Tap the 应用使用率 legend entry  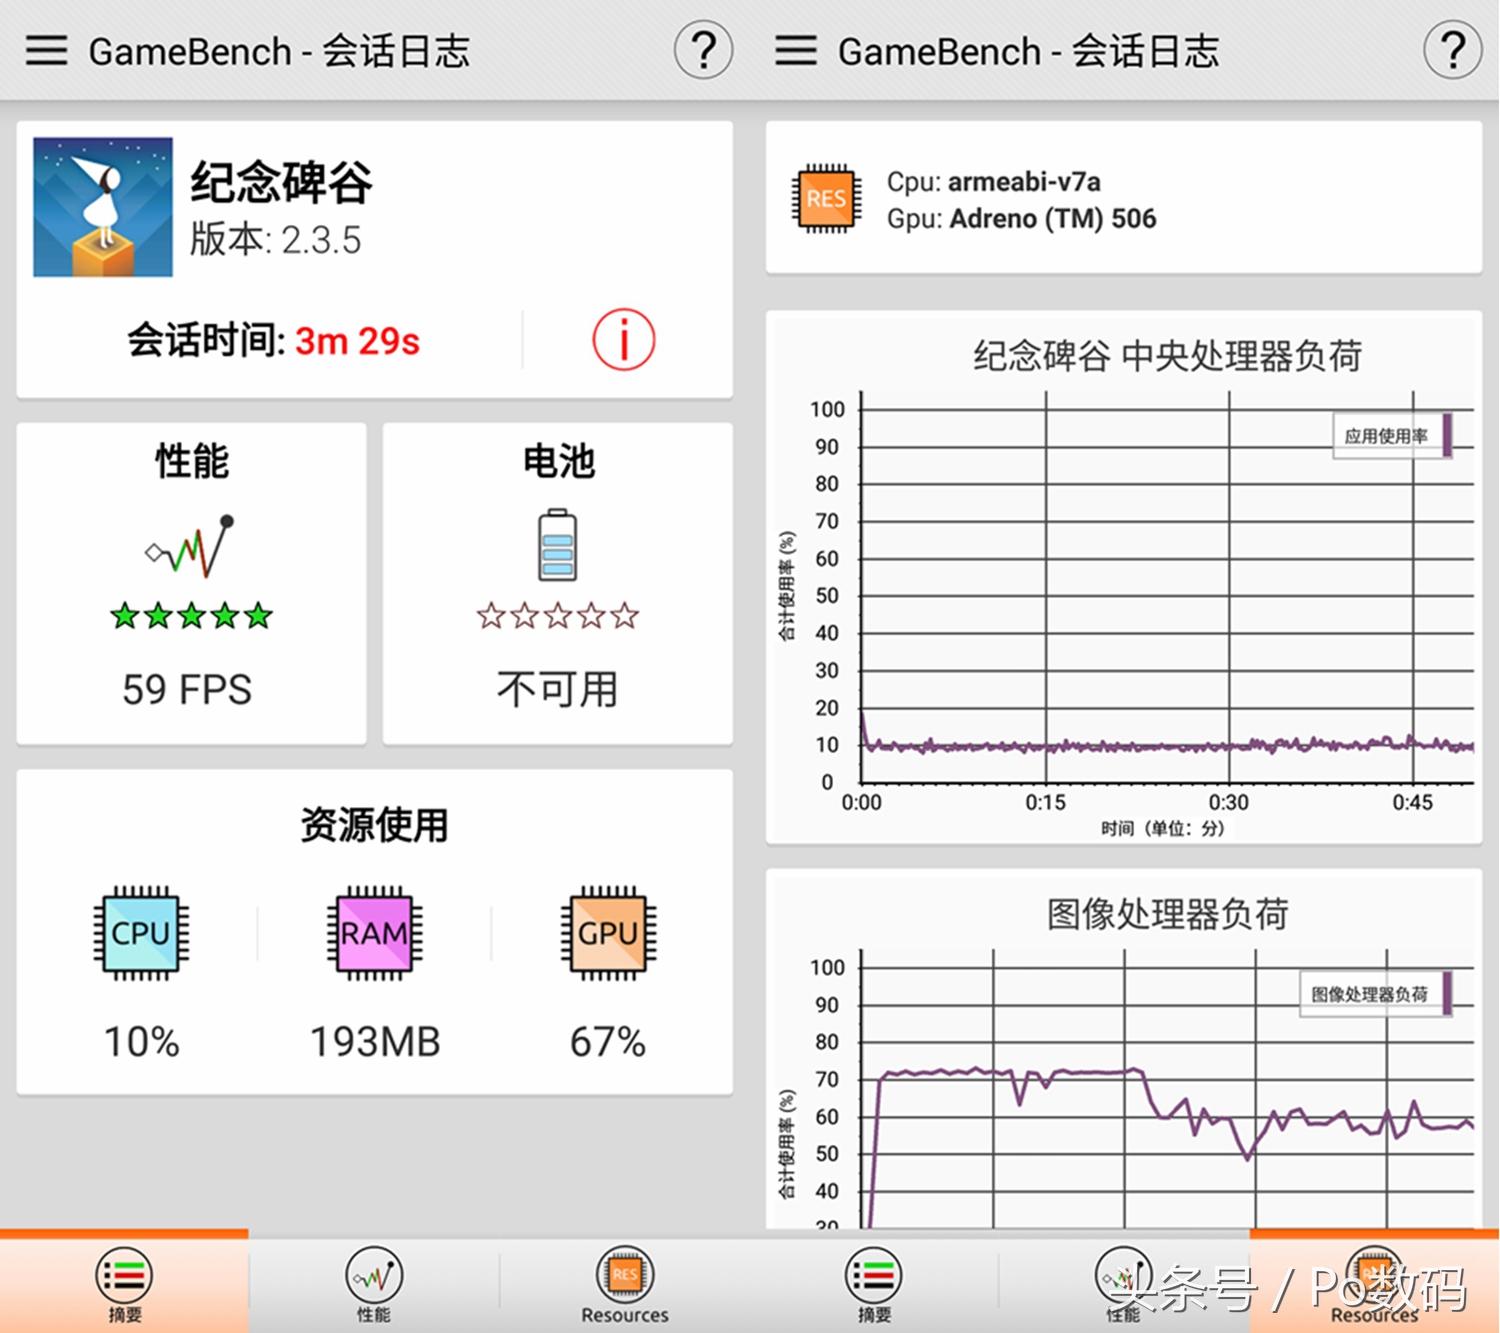coord(1391,436)
